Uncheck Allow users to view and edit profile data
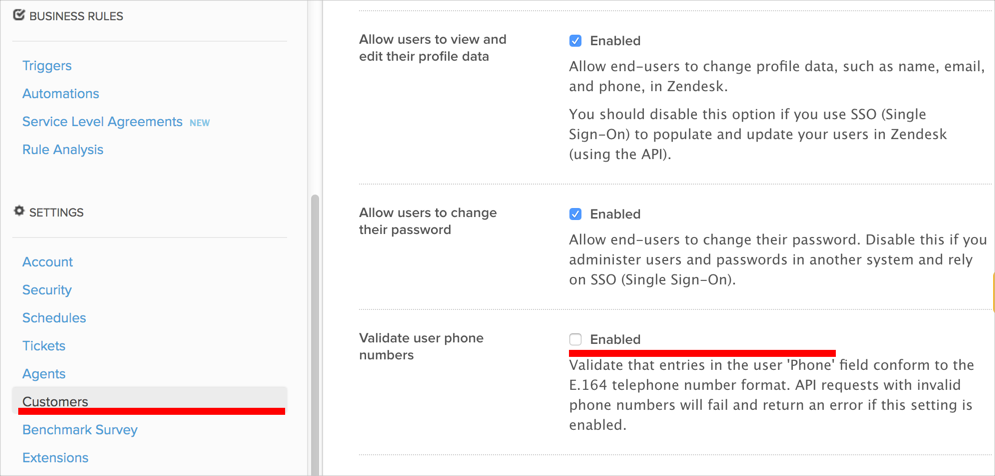 tap(576, 41)
